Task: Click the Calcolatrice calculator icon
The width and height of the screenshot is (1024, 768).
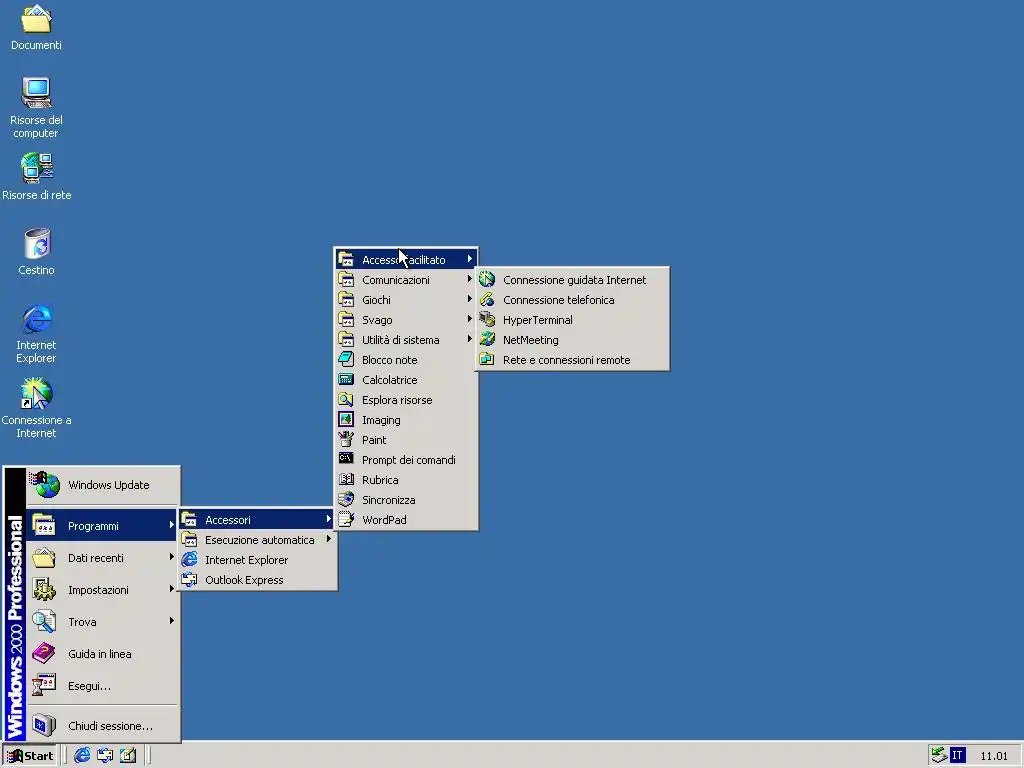Action: (x=346, y=379)
